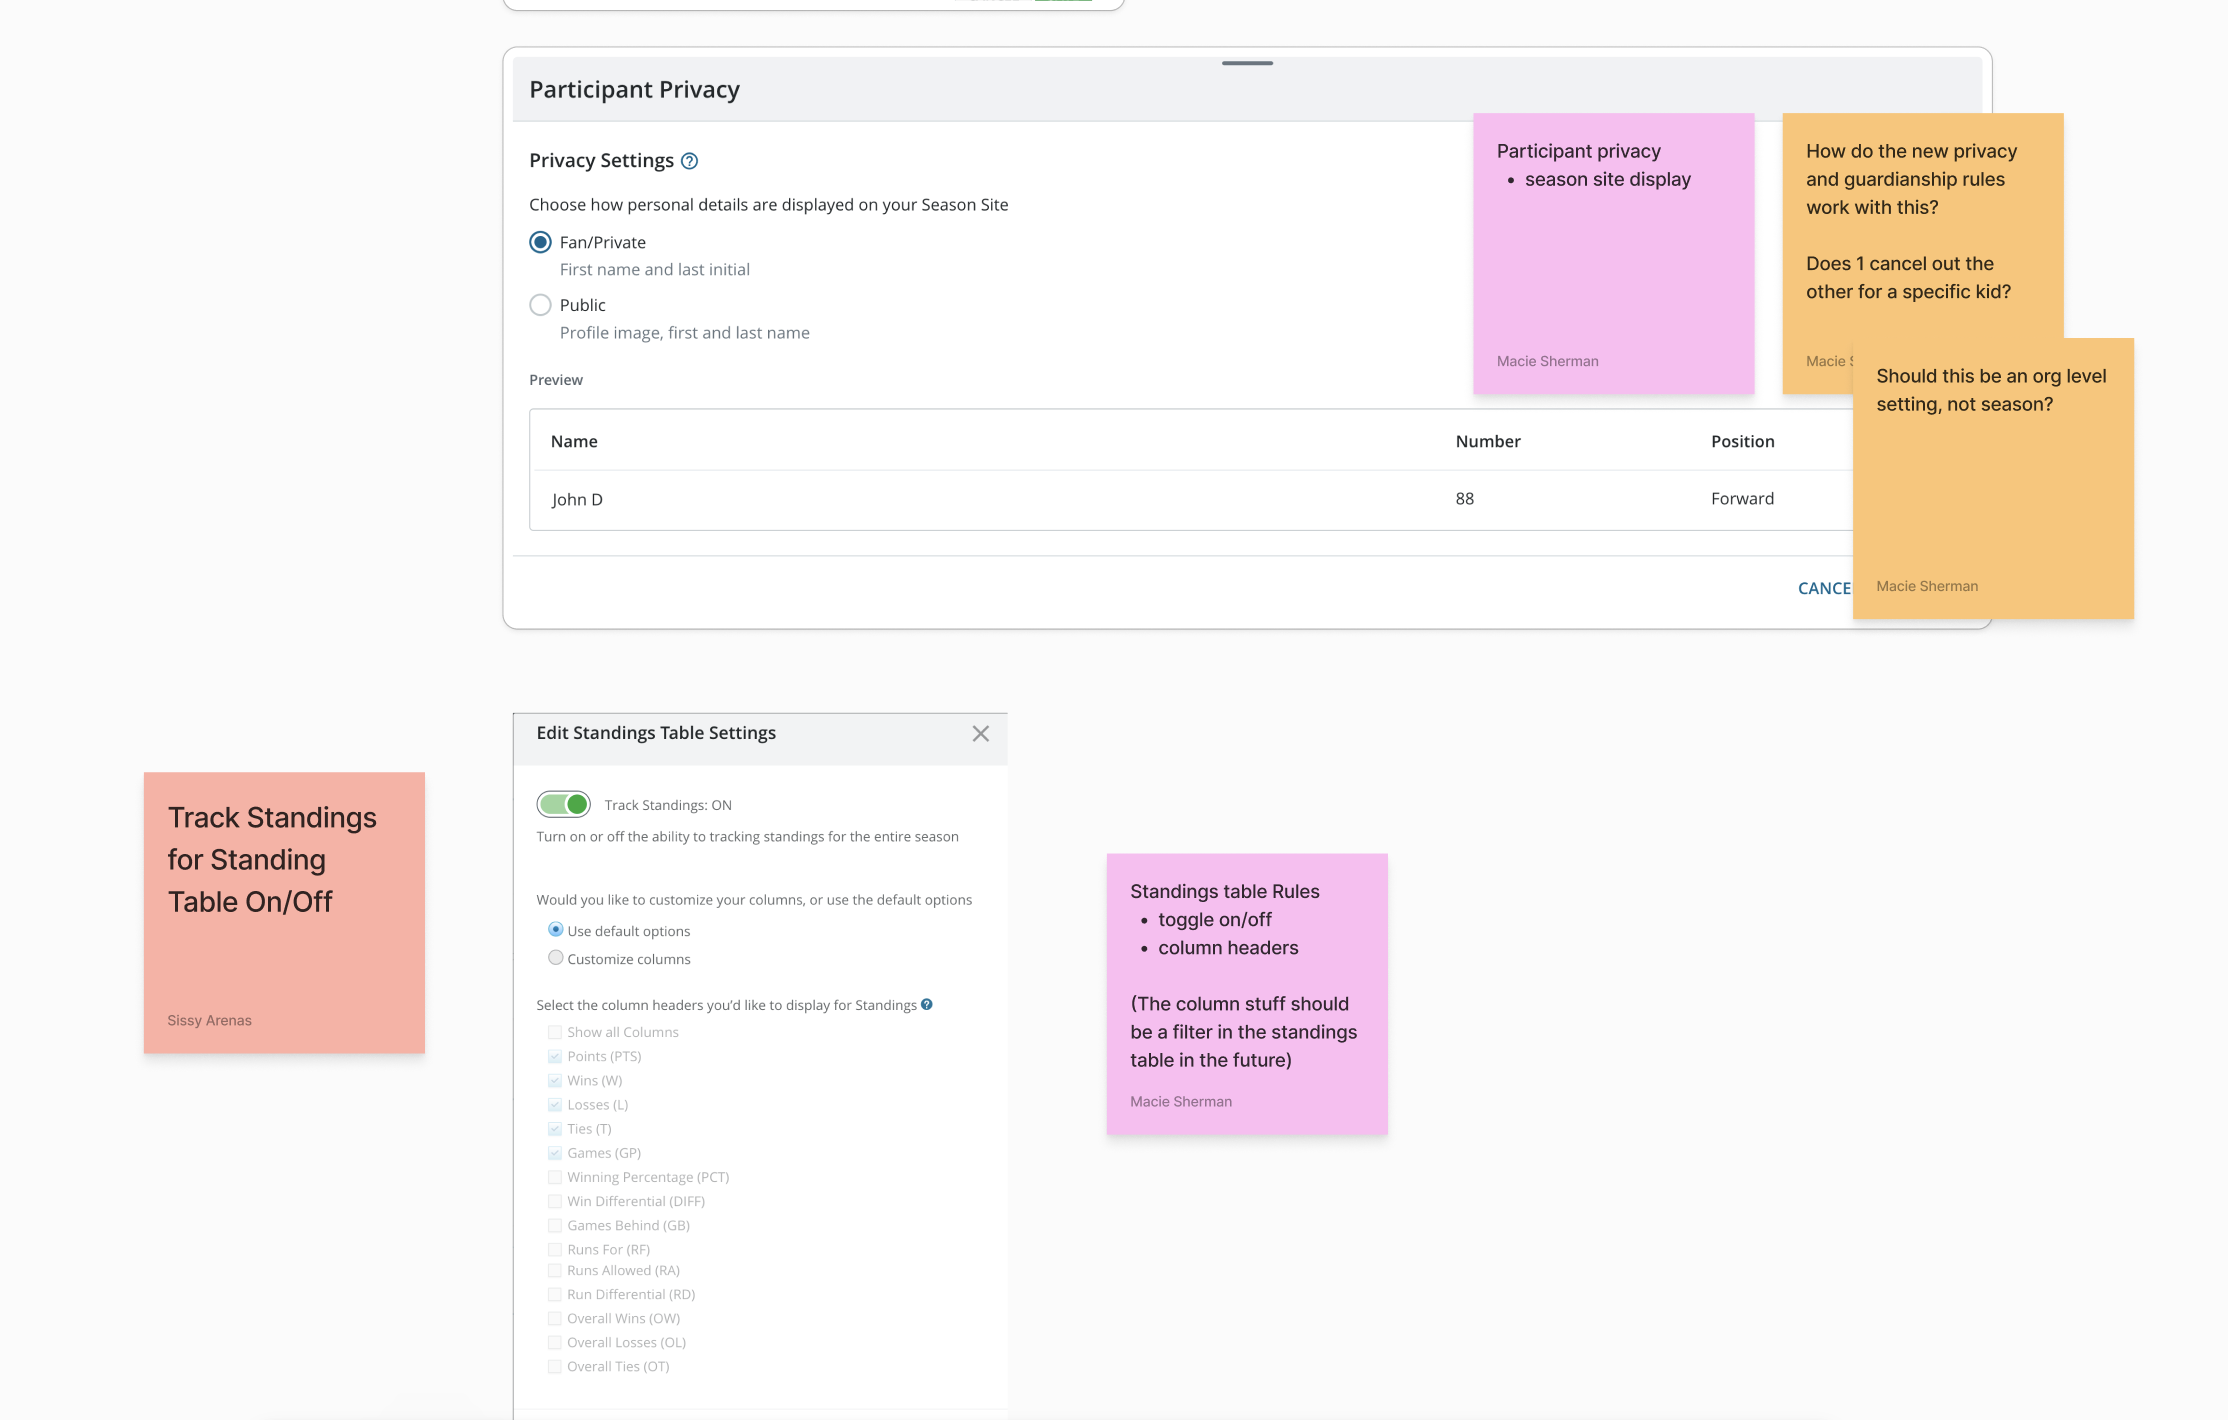Screen dimensions: 2228x1420
Task: Toggle the Winning Percentage (PCT) checkbox
Action: tap(555, 1177)
